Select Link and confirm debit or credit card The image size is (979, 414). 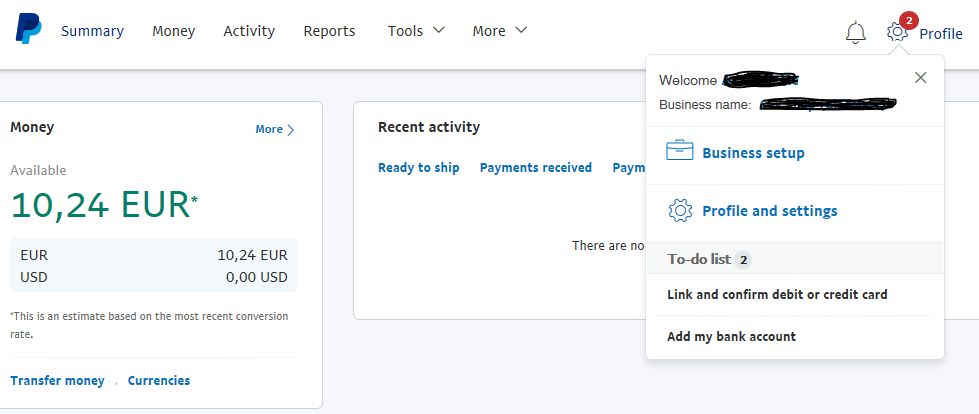[x=777, y=295]
